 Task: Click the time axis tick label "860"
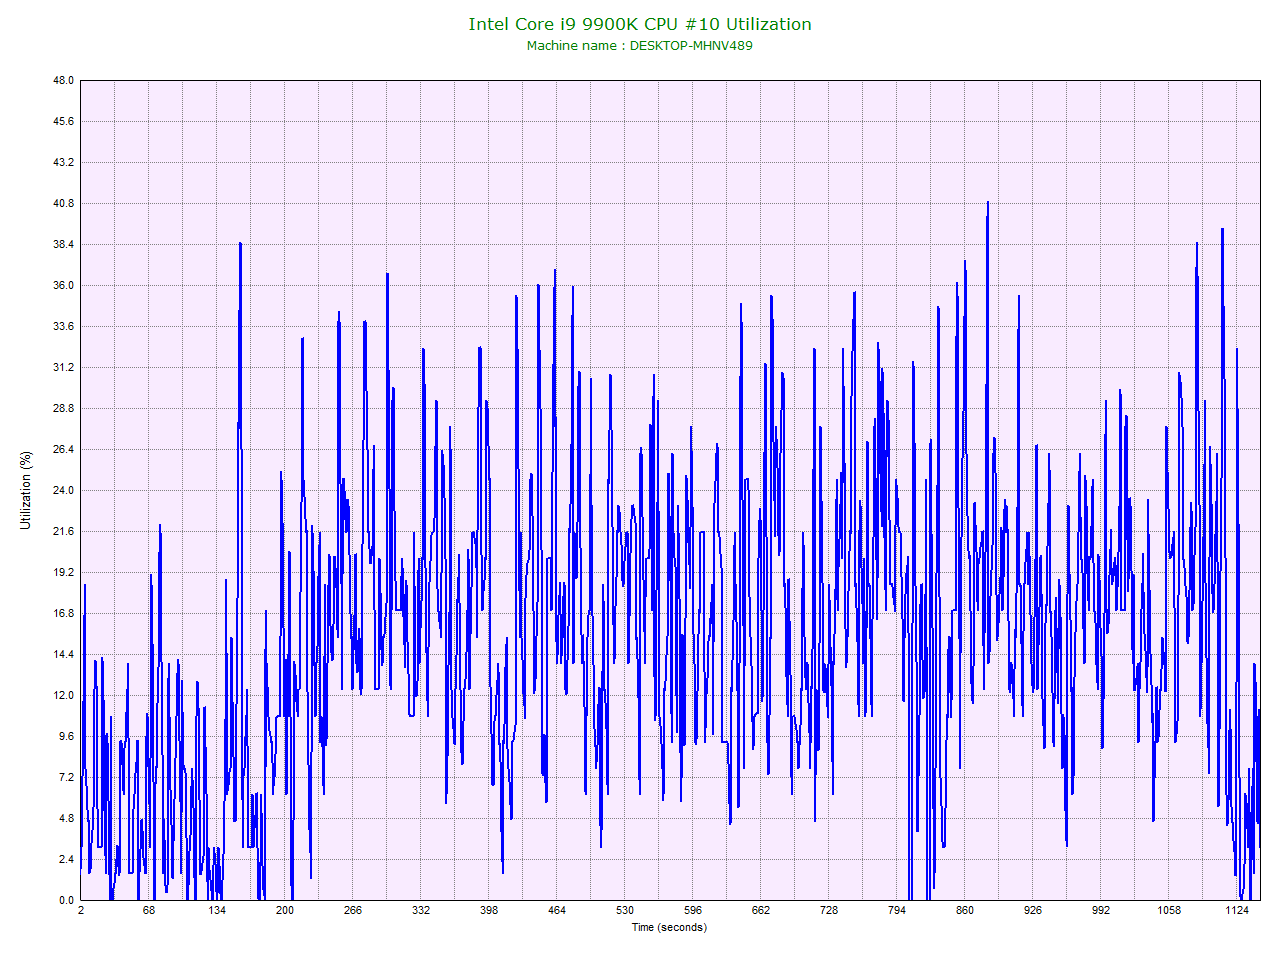(x=965, y=910)
